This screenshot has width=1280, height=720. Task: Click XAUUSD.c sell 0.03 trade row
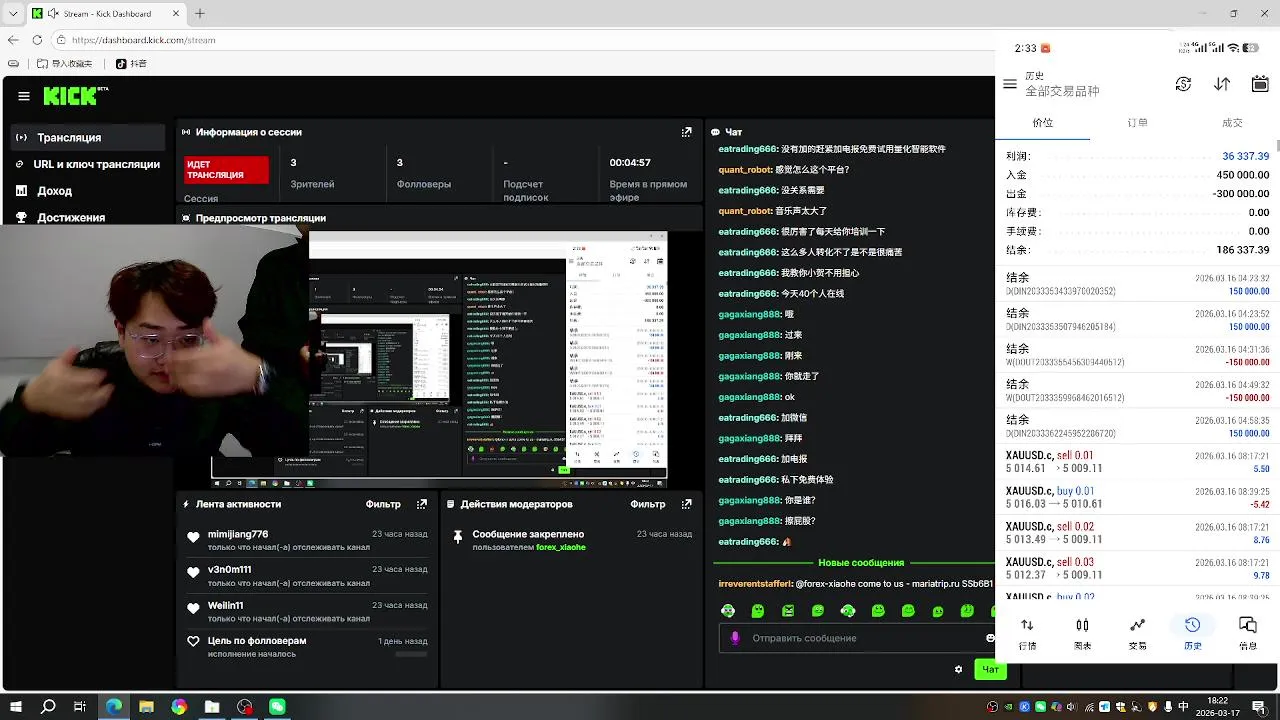tap(1137, 569)
